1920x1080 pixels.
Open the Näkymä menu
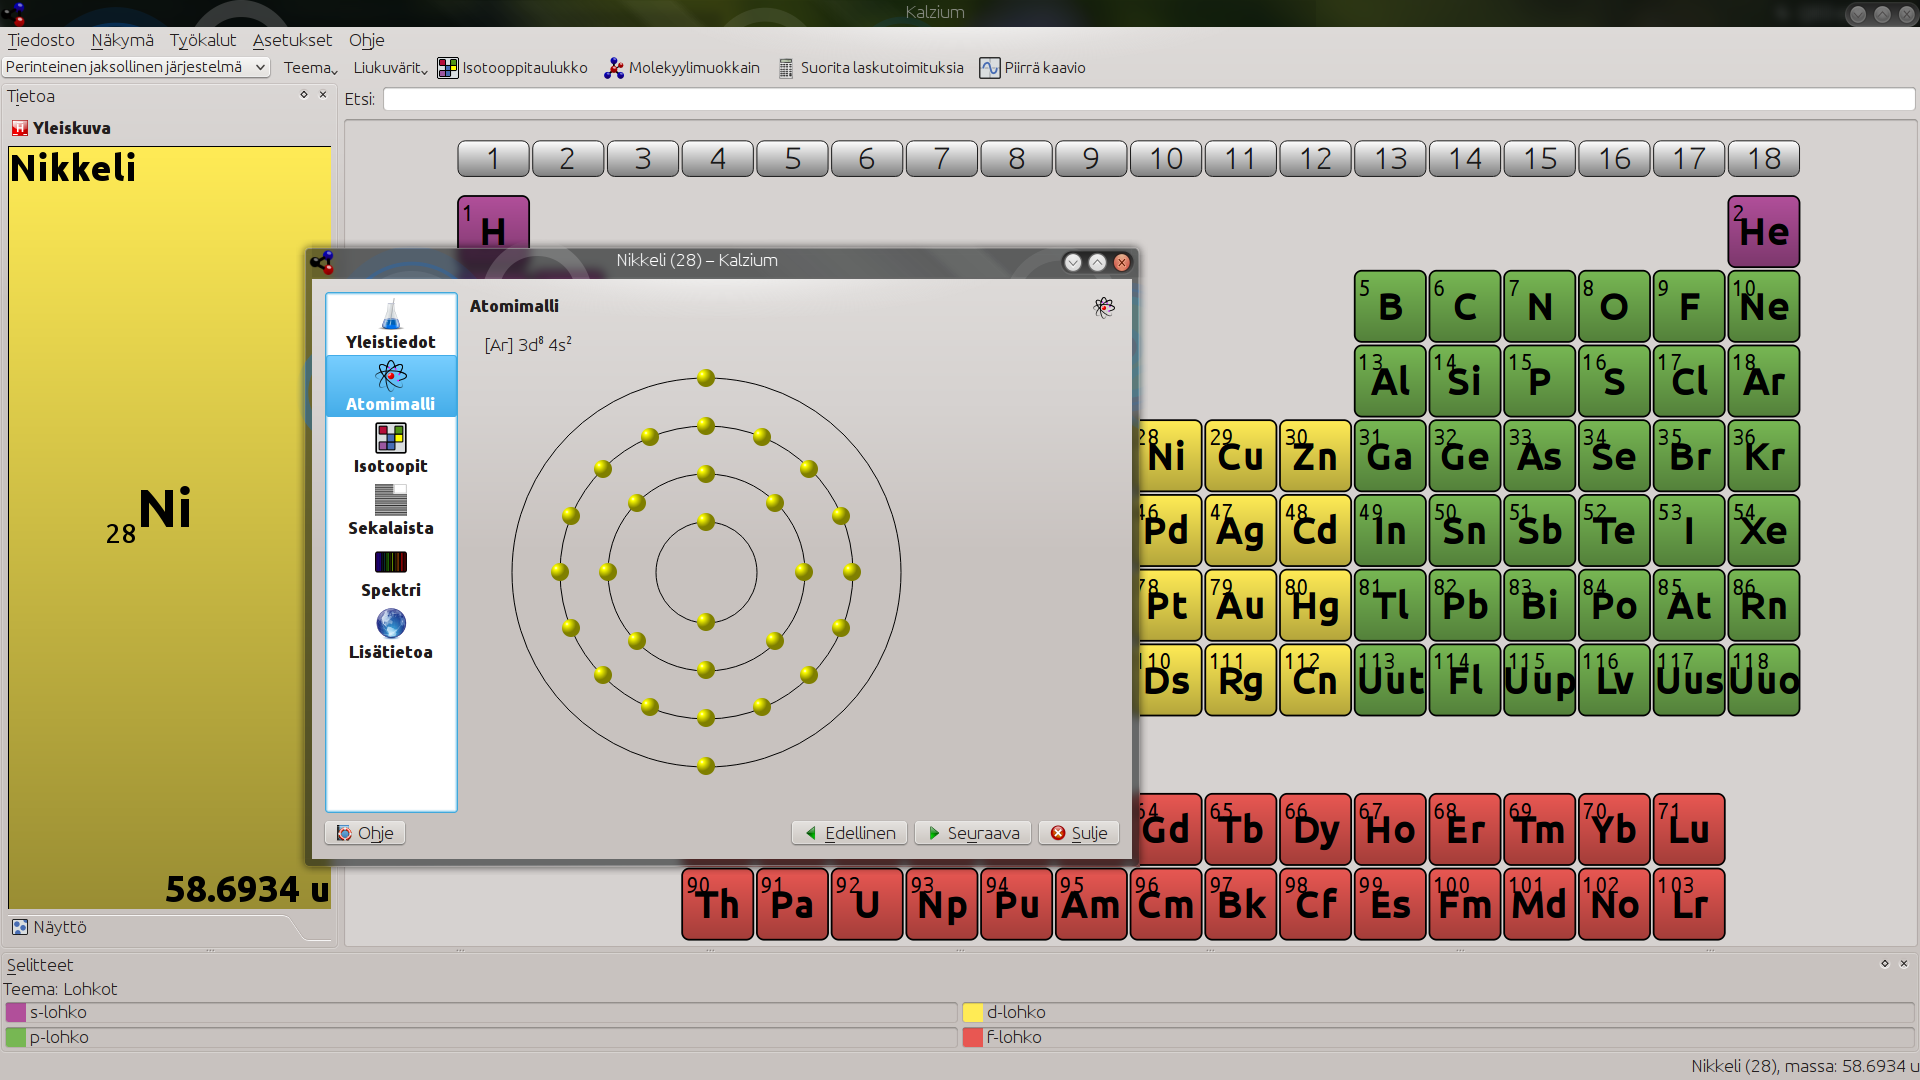[x=122, y=40]
